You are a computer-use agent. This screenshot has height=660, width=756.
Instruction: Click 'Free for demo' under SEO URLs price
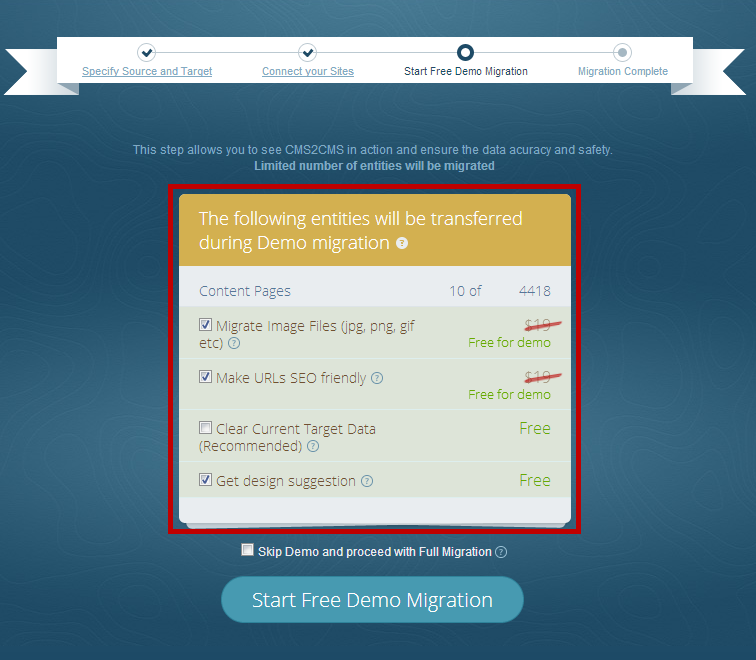pos(509,395)
